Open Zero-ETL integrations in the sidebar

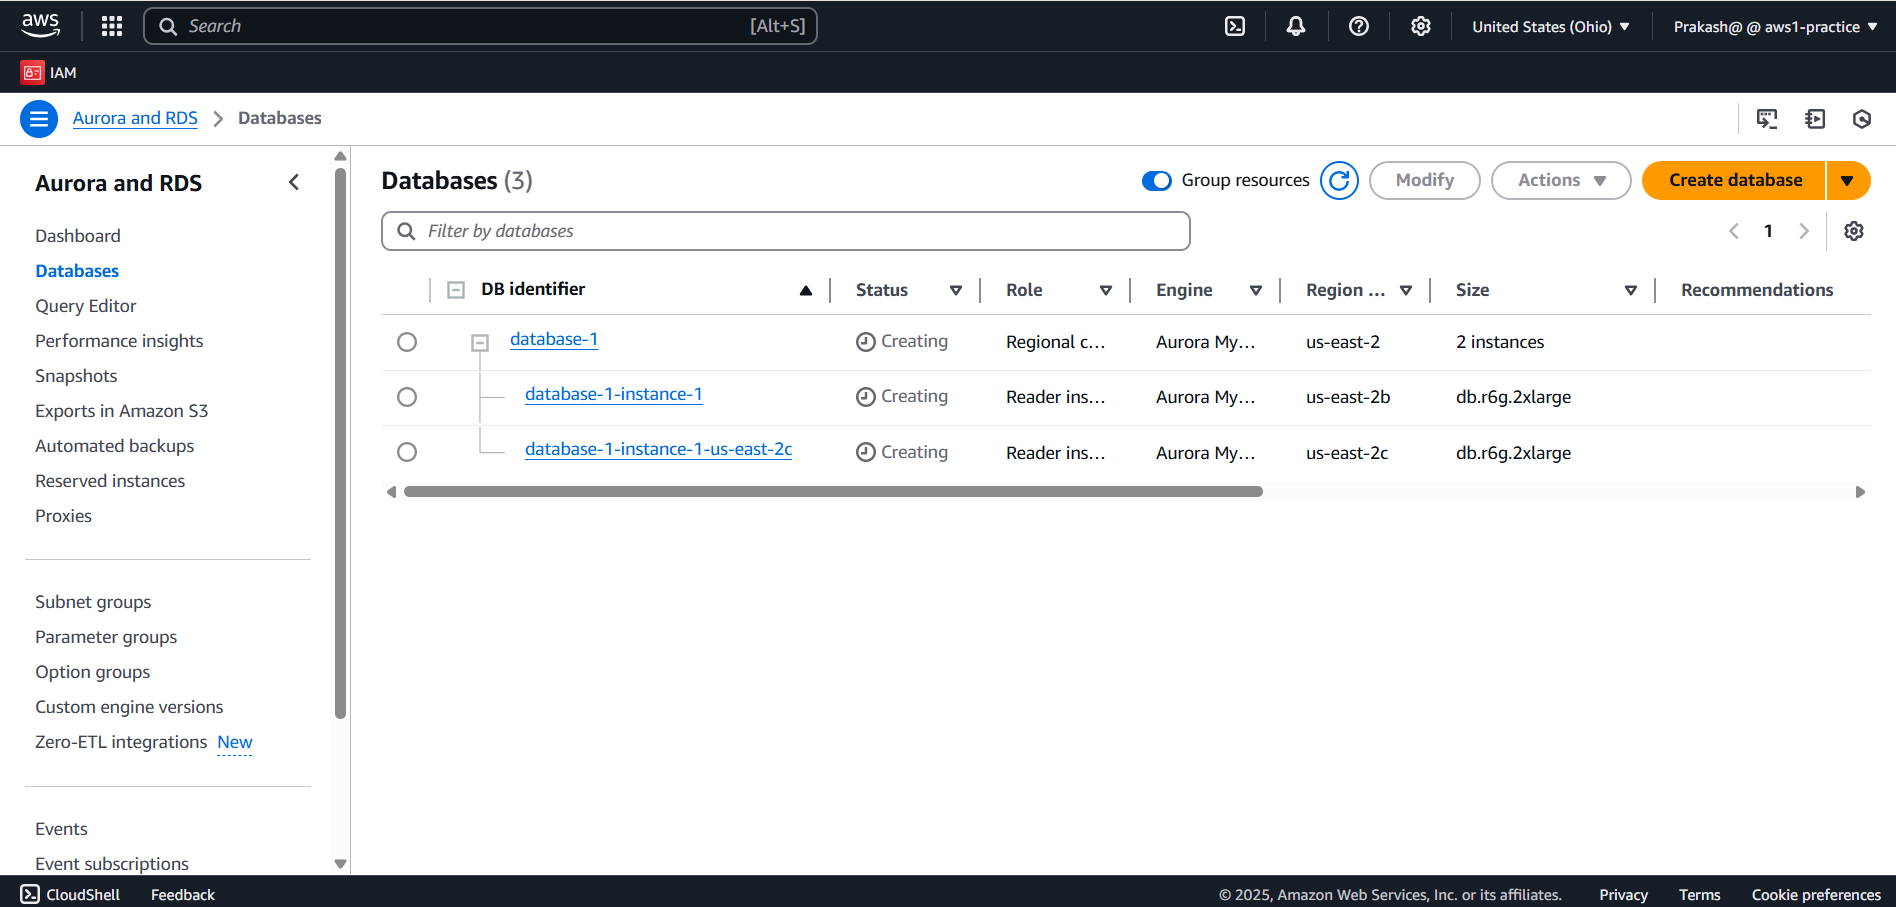point(121,742)
